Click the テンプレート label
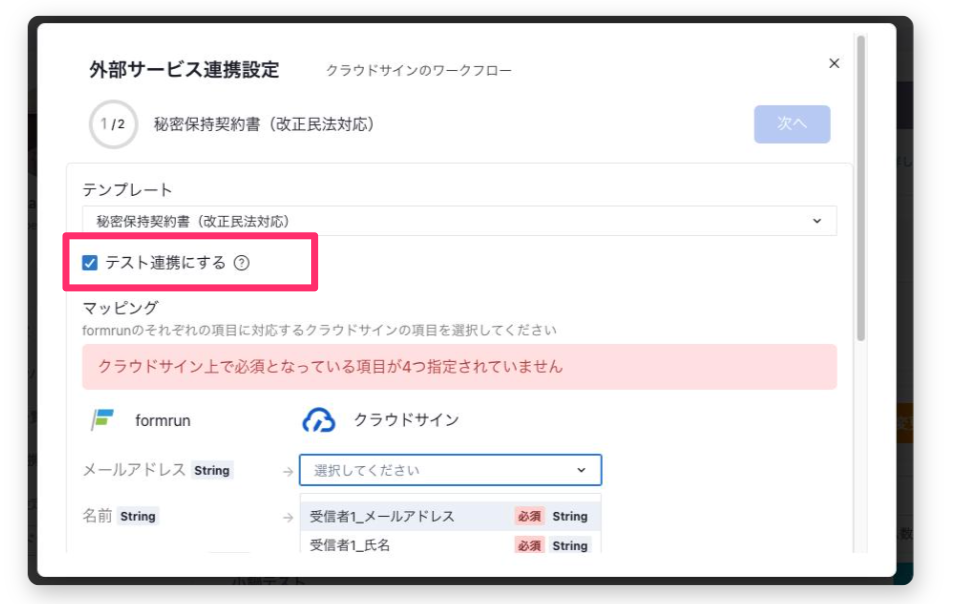The image size is (957, 604). click(x=128, y=190)
